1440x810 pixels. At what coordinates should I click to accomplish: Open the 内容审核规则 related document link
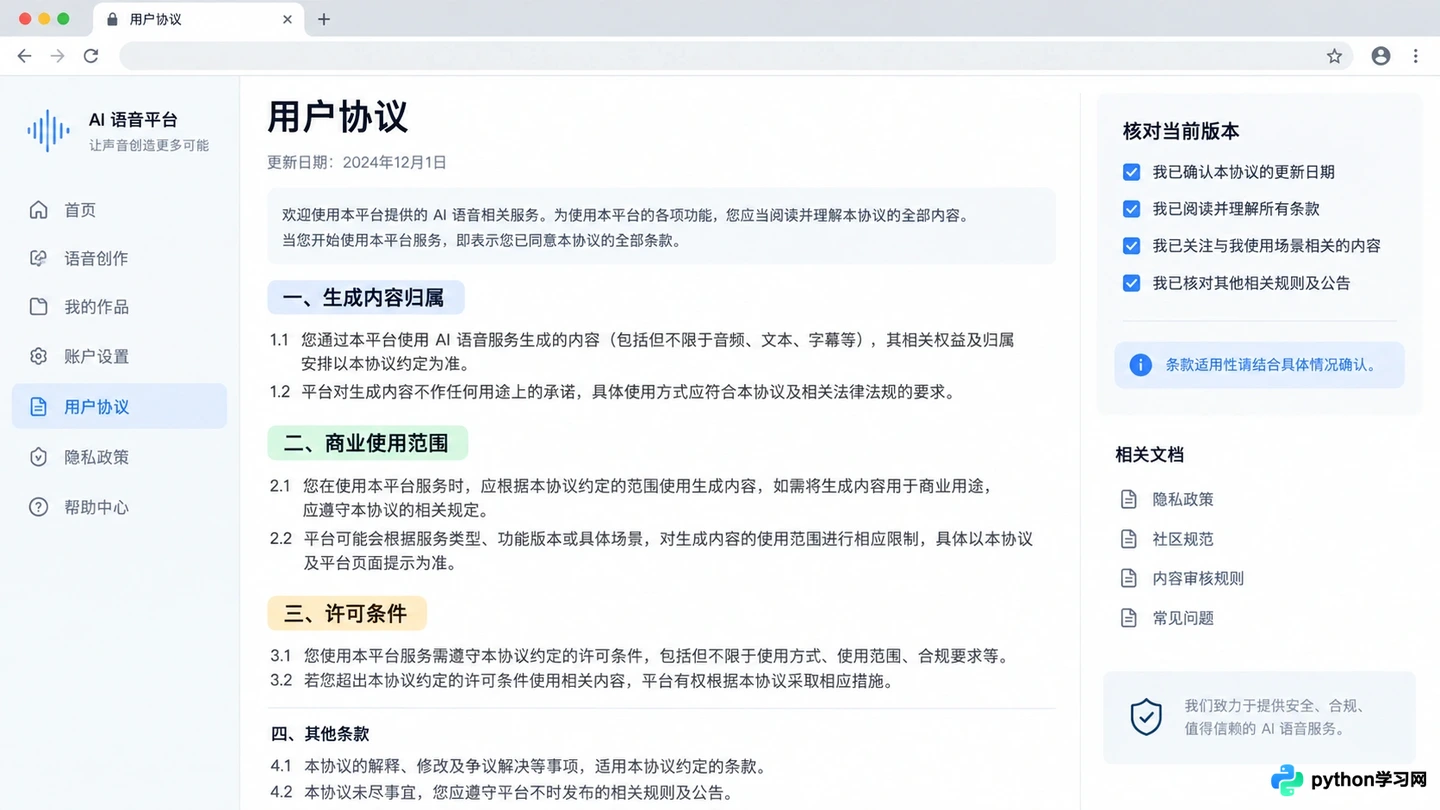(1198, 578)
